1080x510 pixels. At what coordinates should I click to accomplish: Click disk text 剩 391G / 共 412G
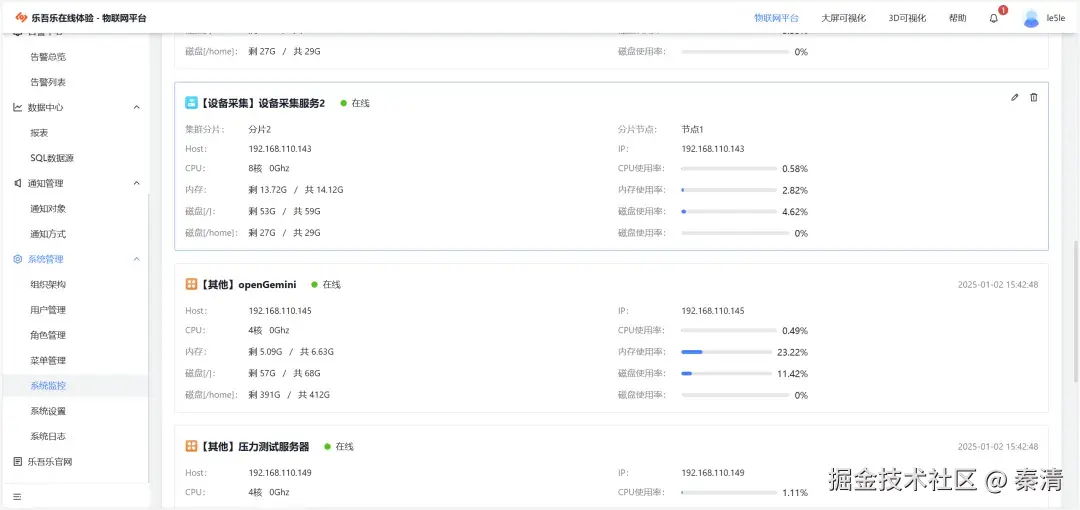click(x=289, y=395)
